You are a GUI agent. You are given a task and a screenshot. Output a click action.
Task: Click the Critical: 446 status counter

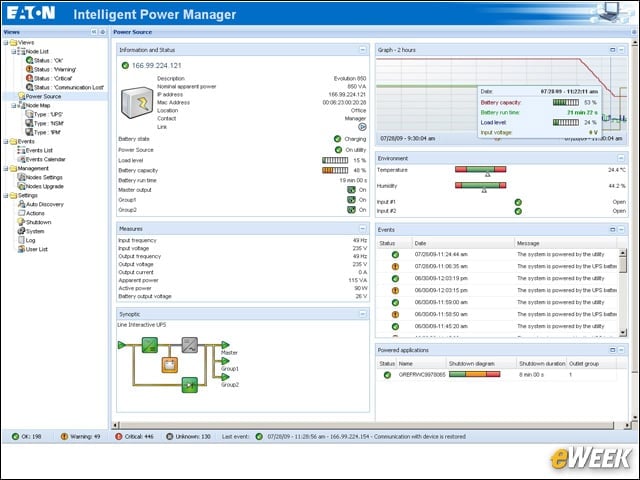(x=134, y=436)
